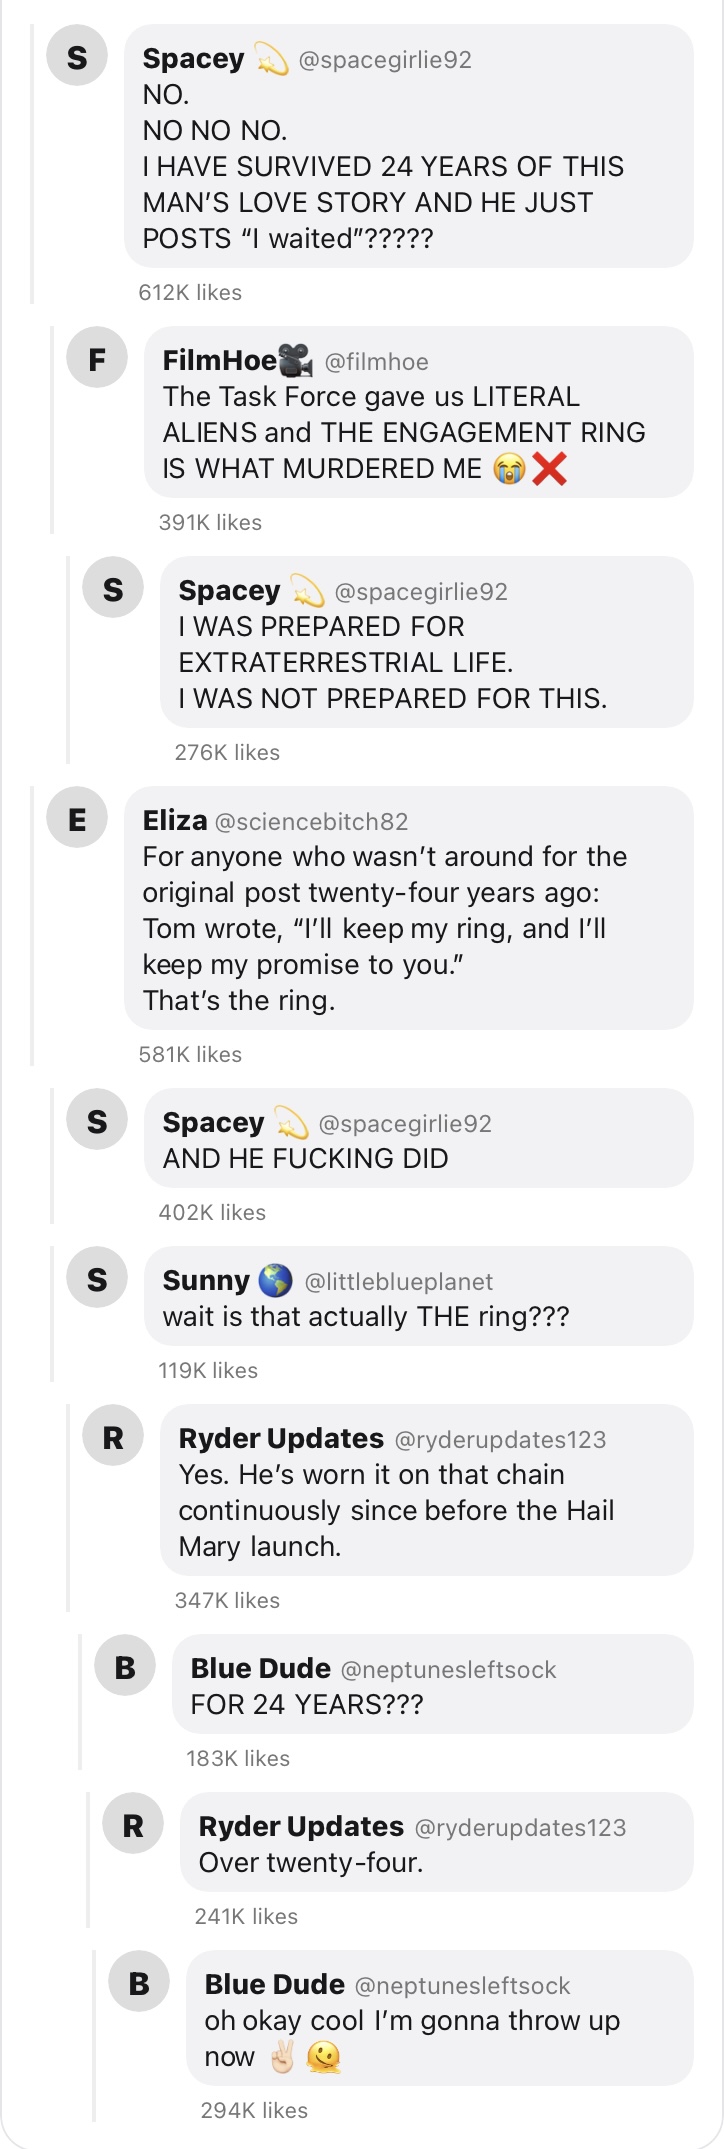
Task: Visit the @filmhoe profile handle
Action: click(377, 362)
